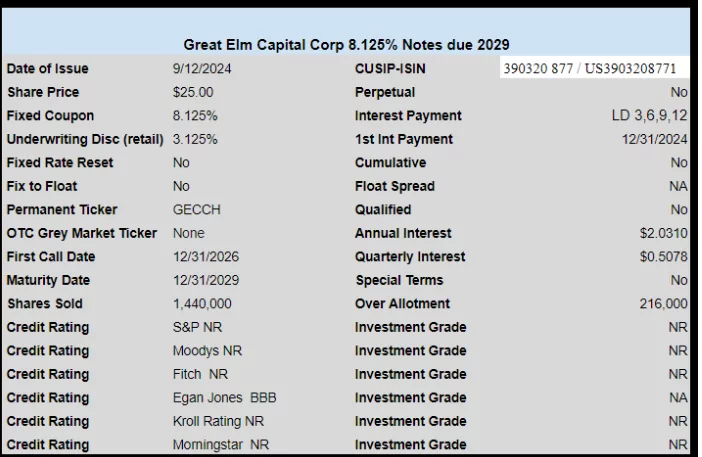Click the Over Allotment value 216,000
Screen dimensions: 702x457
coord(663,303)
